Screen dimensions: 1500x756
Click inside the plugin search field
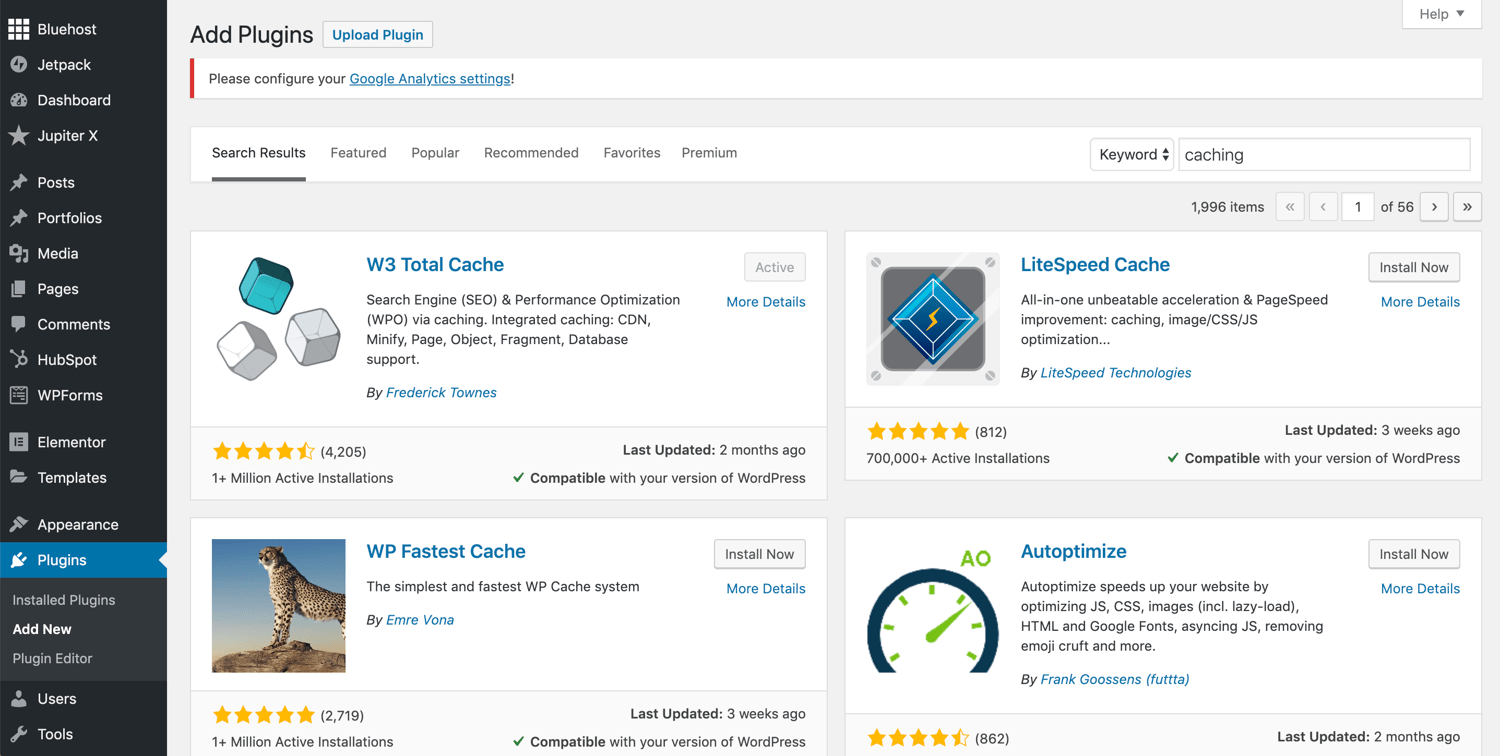pos(1323,155)
